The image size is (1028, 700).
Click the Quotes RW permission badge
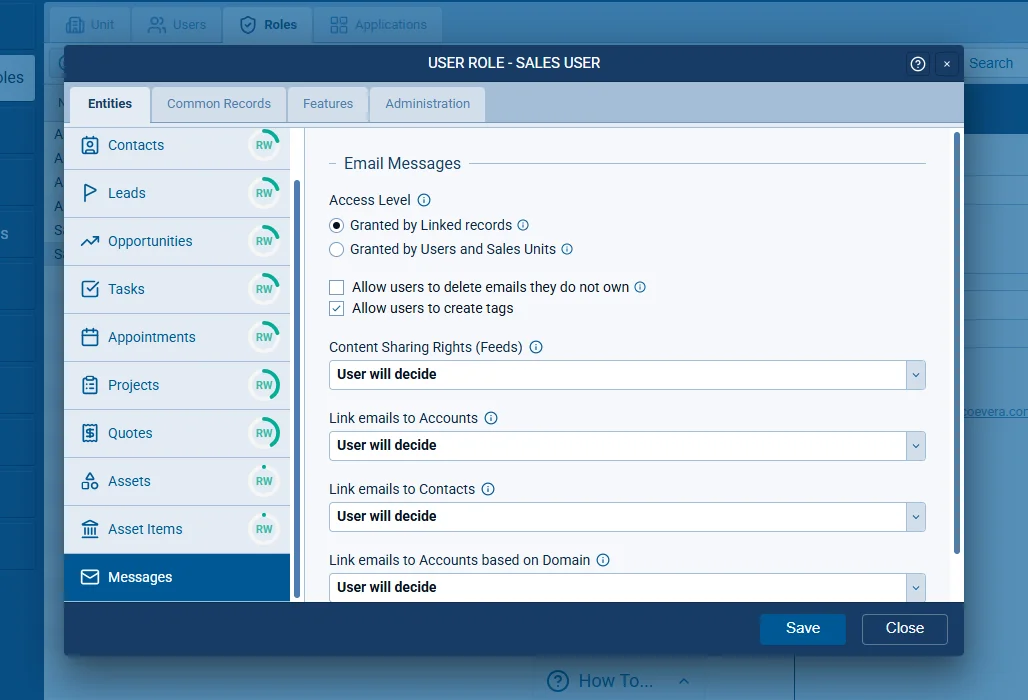[264, 433]
